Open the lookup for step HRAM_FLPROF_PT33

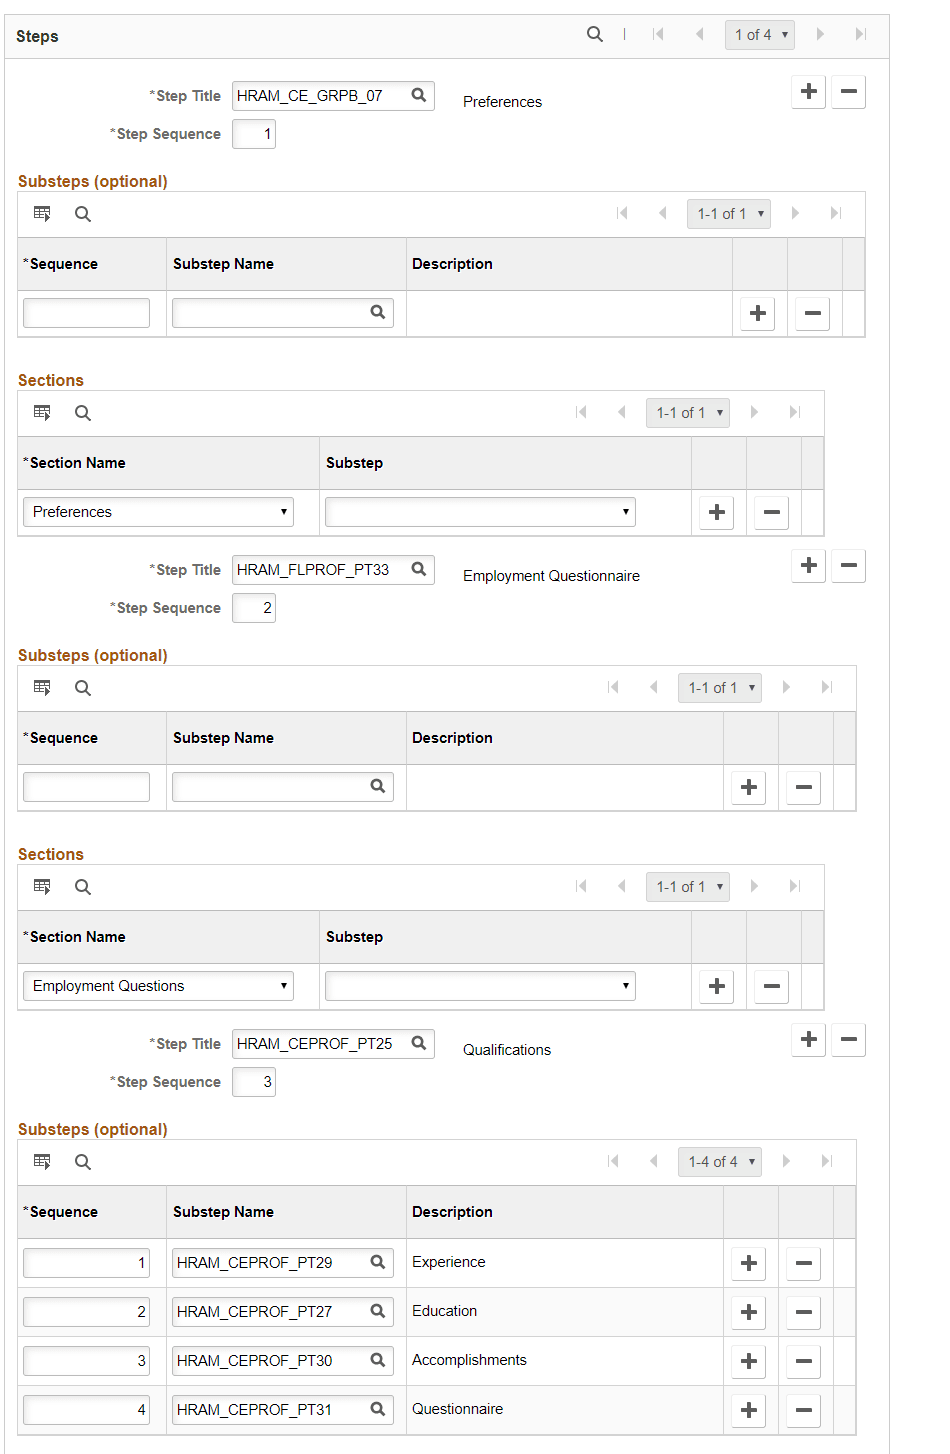(419, 569)
